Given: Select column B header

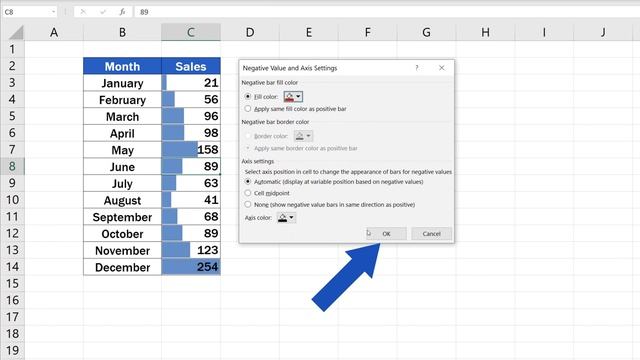Looking at the screenshot, I should pyautogui.click(x=122, y=32).
